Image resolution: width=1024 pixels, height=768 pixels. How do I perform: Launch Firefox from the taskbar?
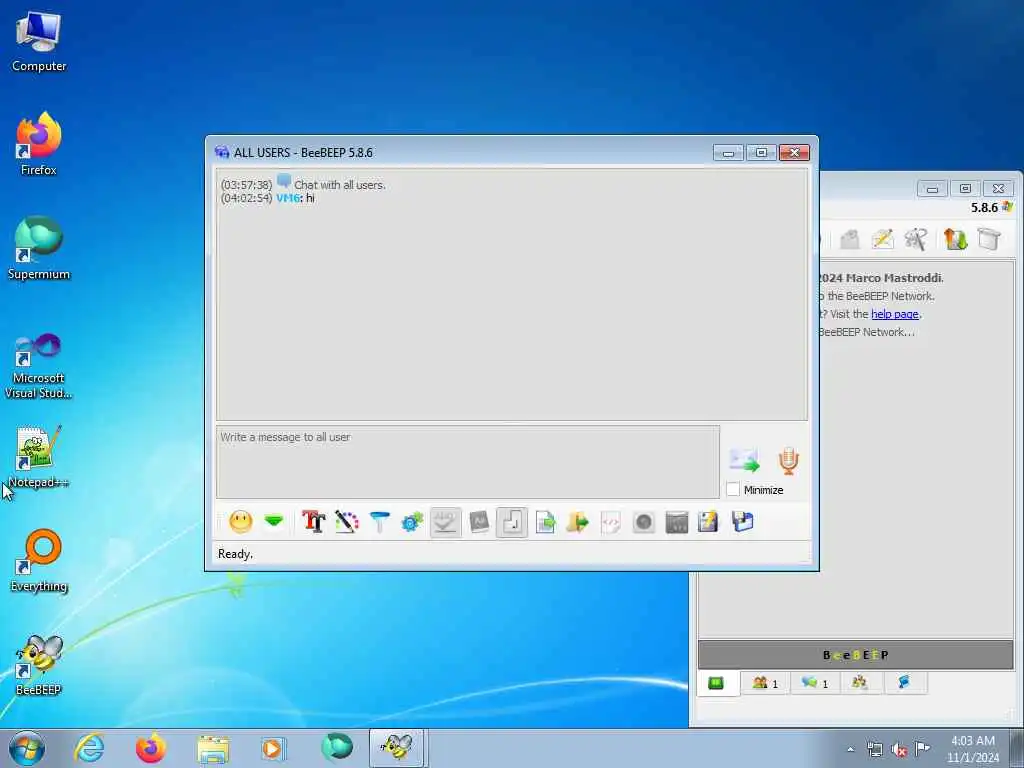pos(151,748)
